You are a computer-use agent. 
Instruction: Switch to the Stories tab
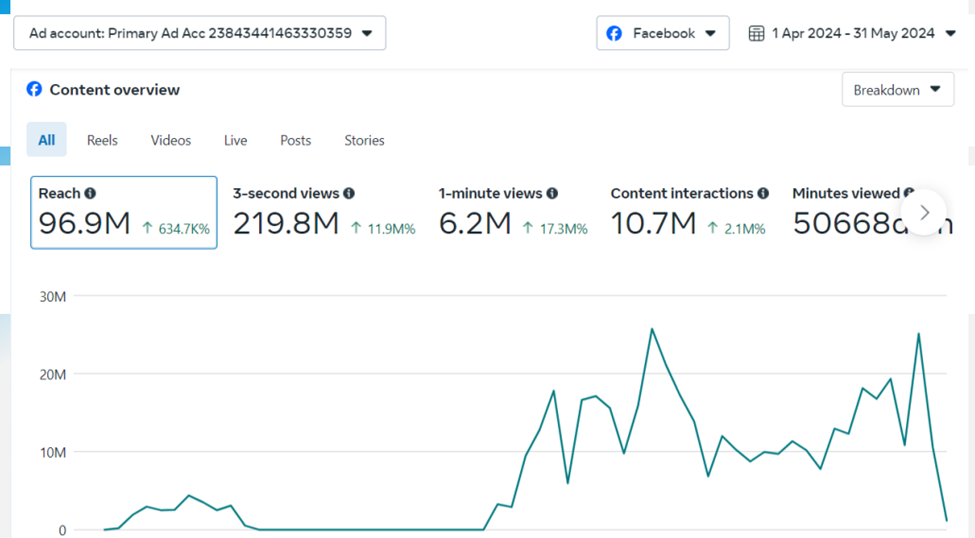tap(364, 140)
